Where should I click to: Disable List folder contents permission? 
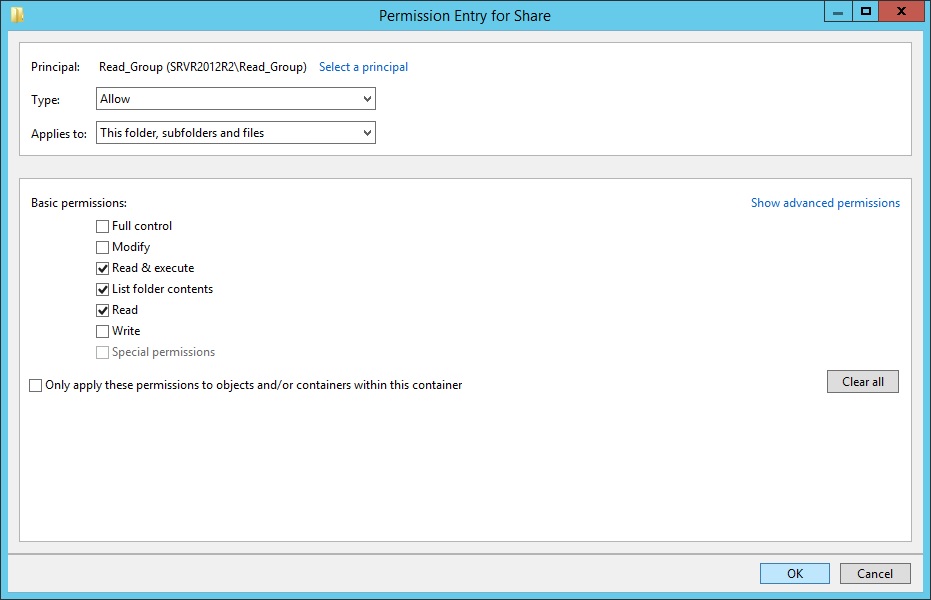103,290
